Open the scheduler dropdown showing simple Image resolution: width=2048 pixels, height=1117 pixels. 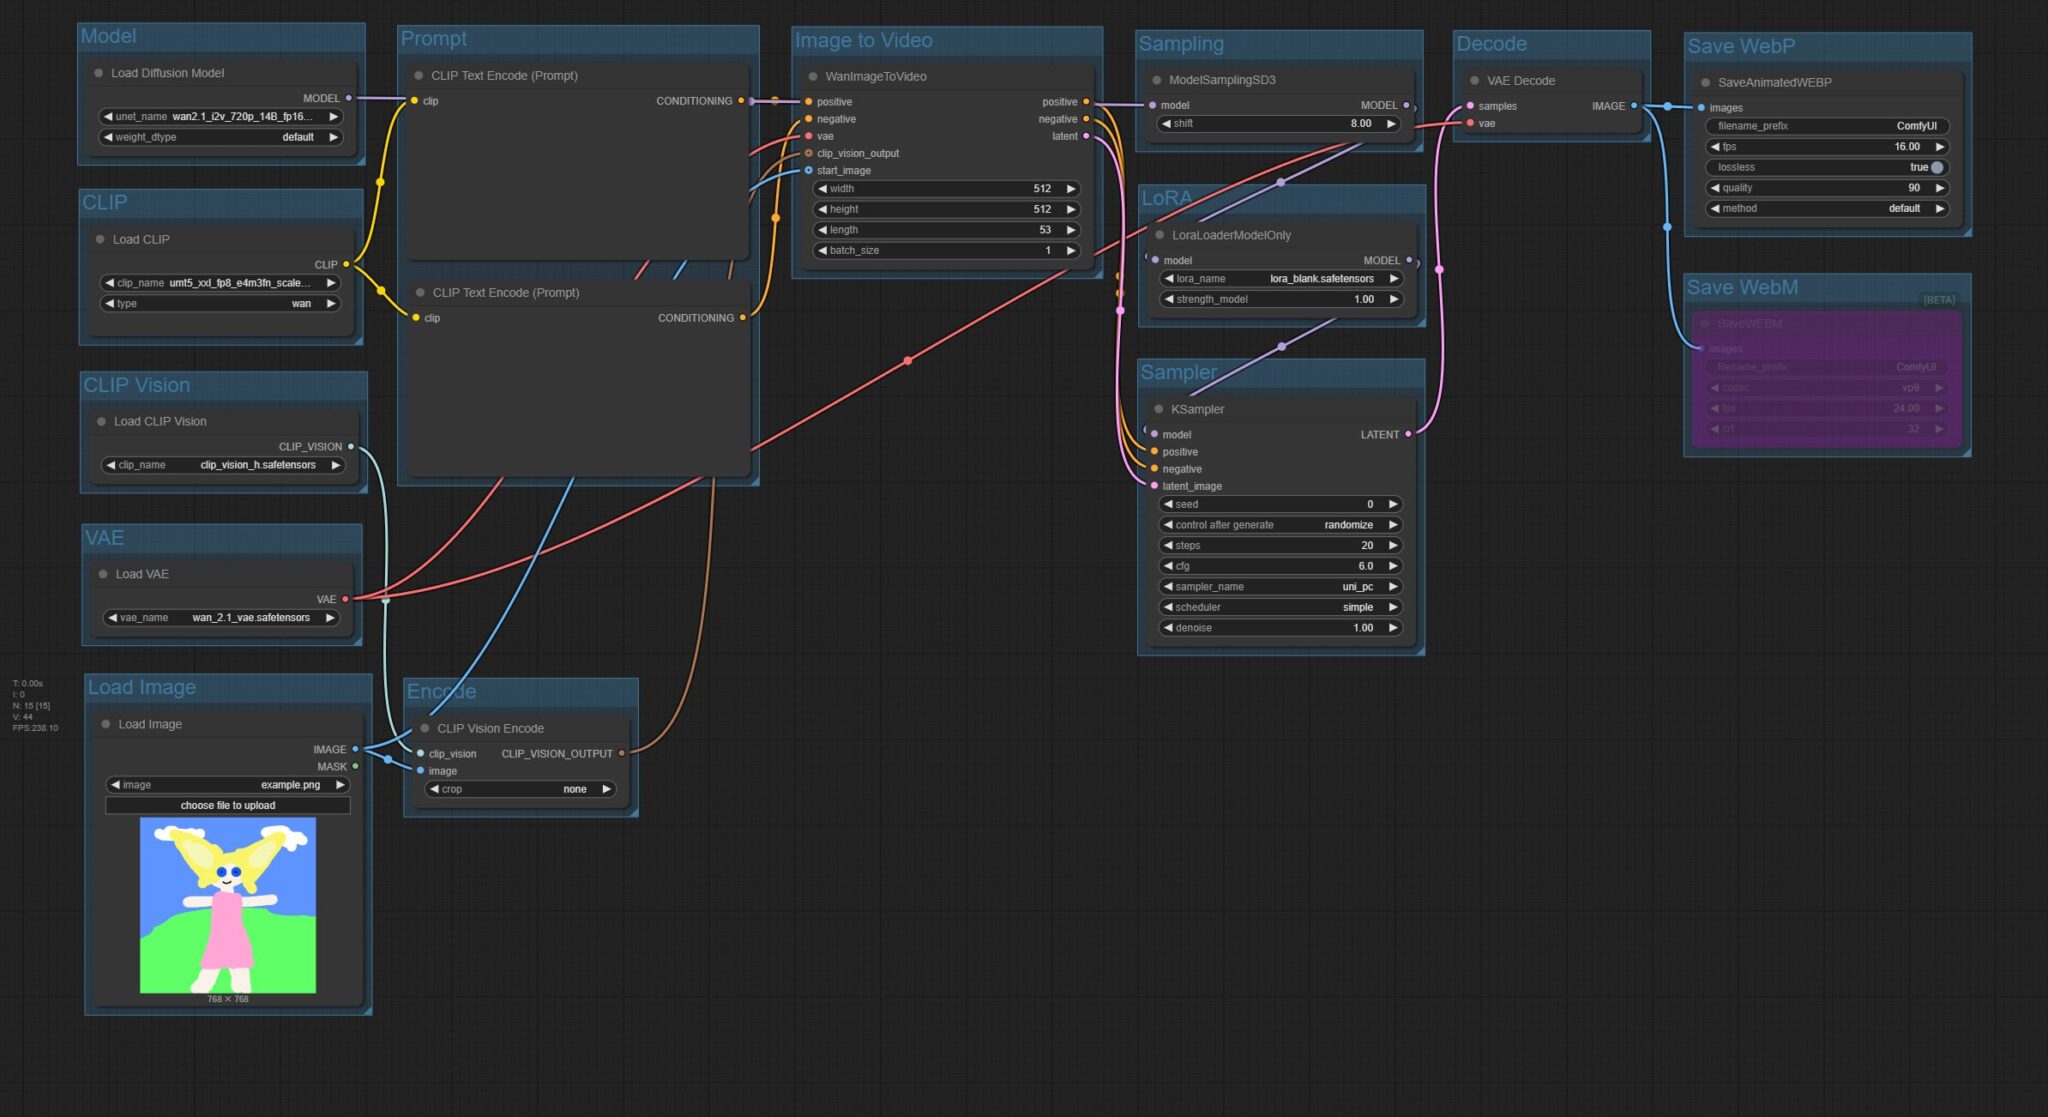[1280, 607]
